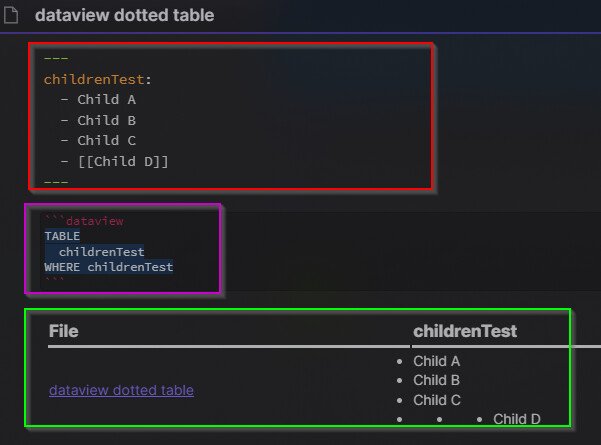
Task: Click the 'Child A' item in the table
Action: click(437, 361)
